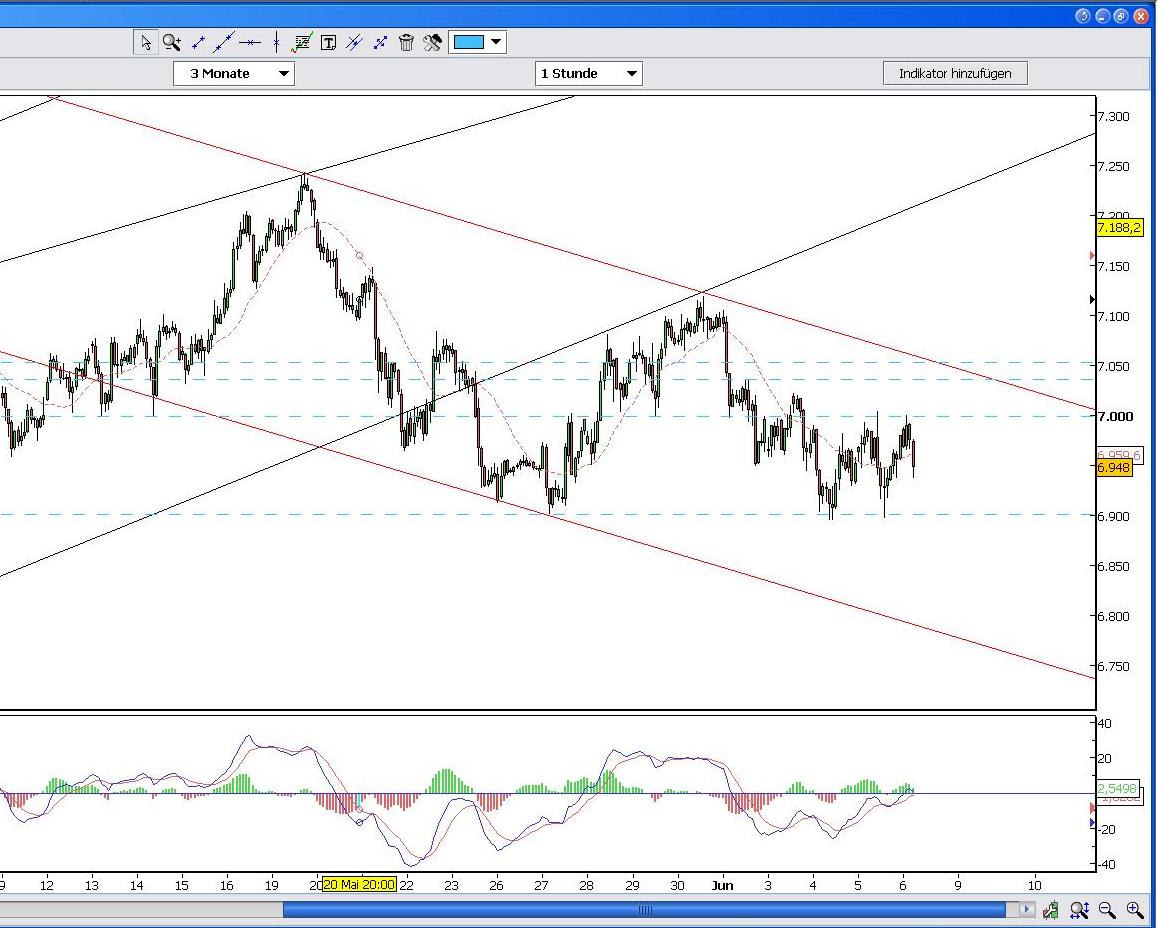The image size is (1158, 928).
Task: Zoom out the chart with minus magnifier
Action: pos(1107,910)
